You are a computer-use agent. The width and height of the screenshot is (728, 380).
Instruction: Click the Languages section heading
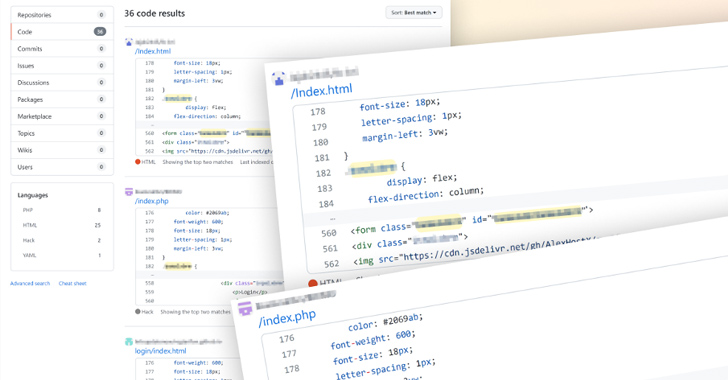(x=33, y=195)
